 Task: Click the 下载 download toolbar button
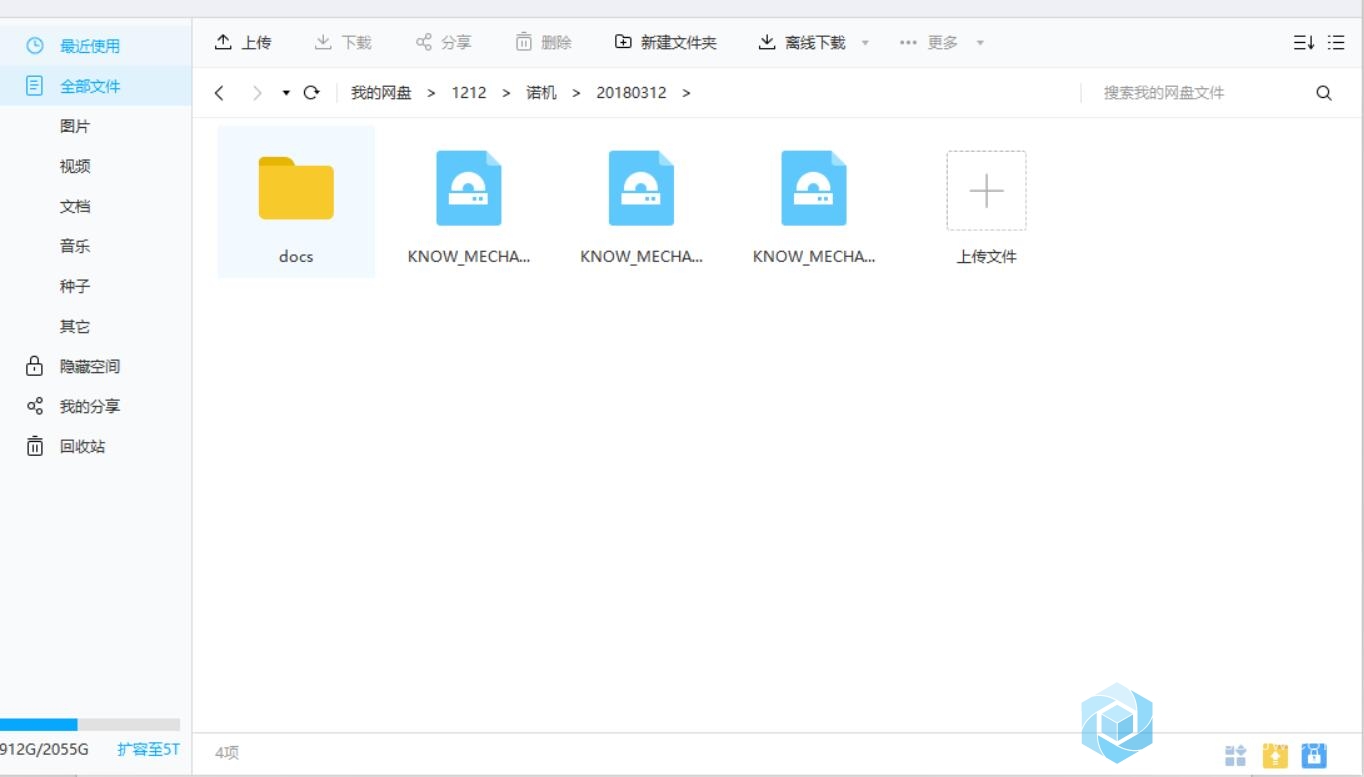click(343, 42)
